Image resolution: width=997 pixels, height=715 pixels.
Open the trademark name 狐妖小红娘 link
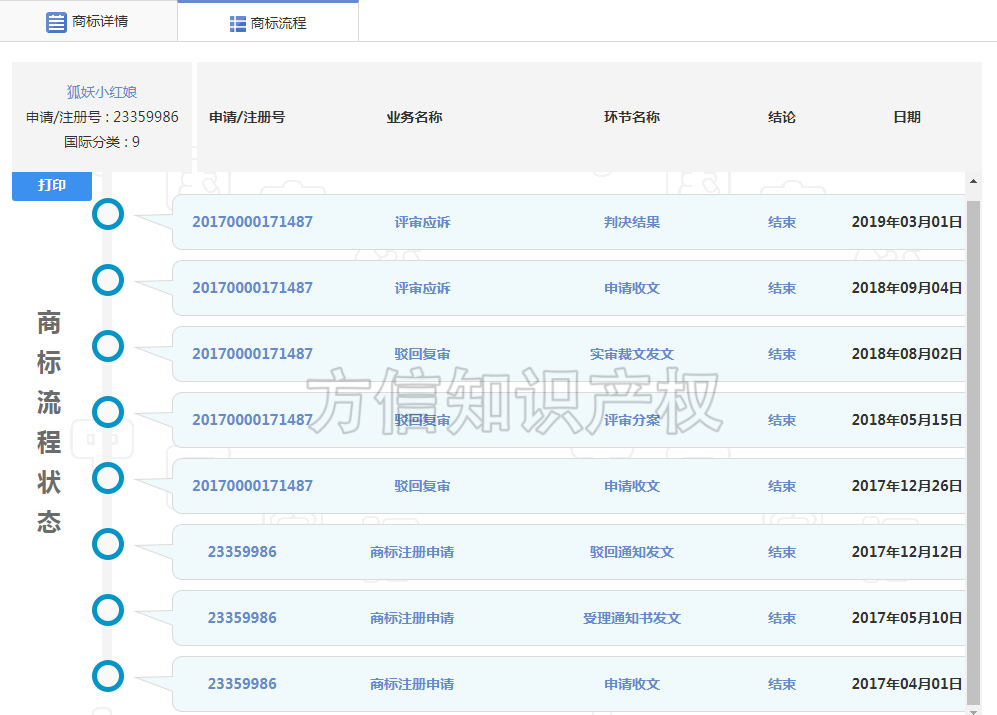pyautogui.click(x=101, y=91)
